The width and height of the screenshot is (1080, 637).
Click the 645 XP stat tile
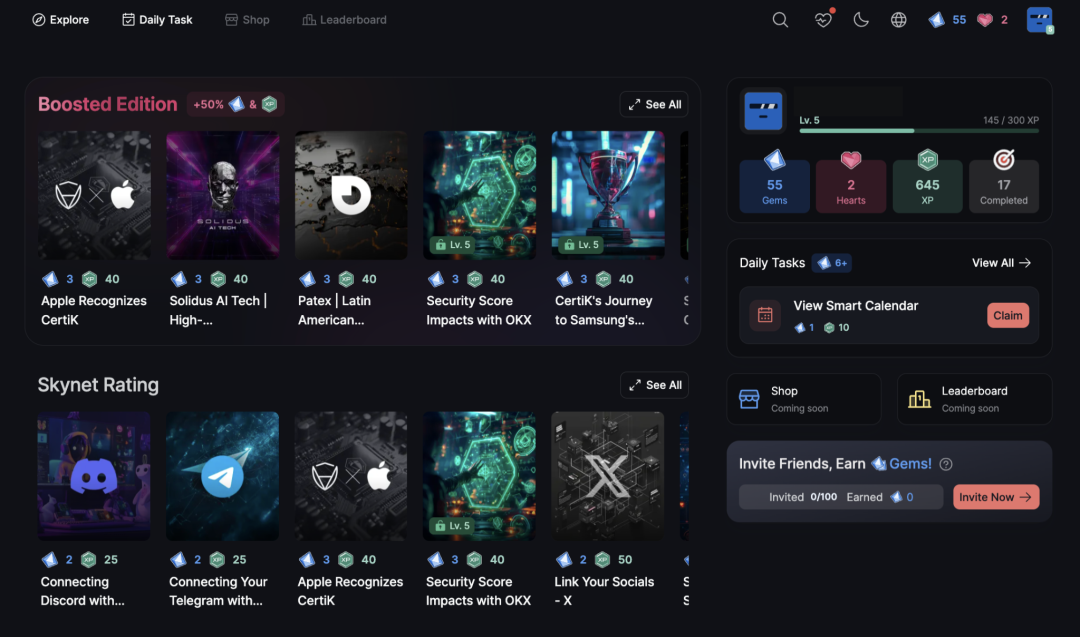point(927,185)
